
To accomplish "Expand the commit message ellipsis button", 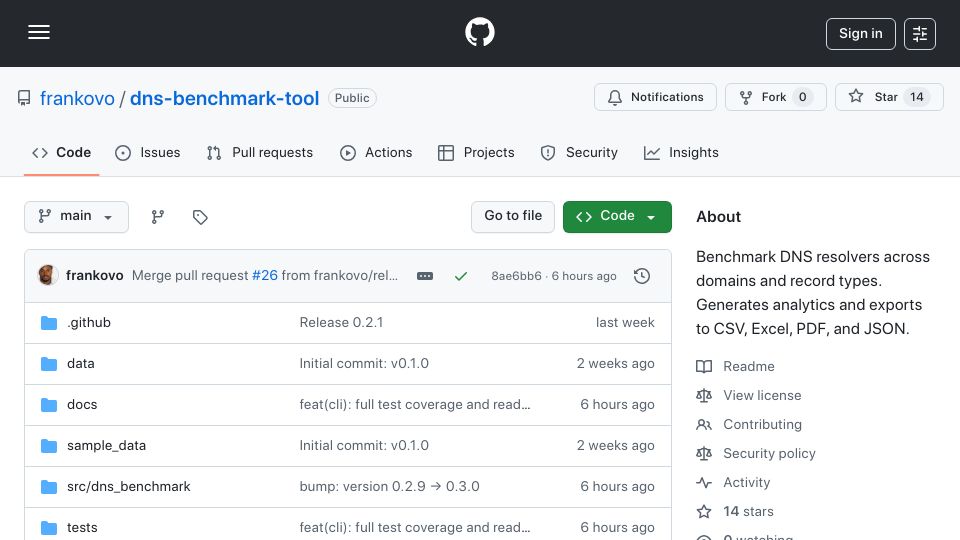I will point(425,276).
